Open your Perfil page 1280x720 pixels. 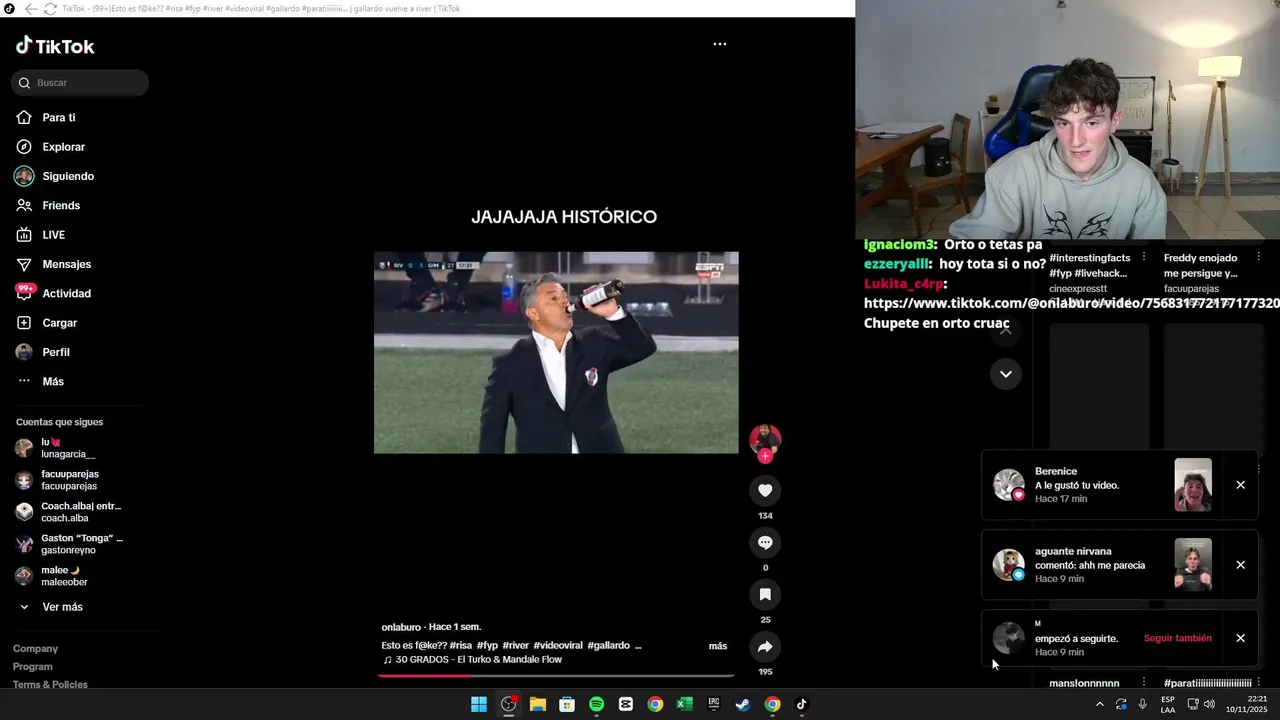tap(56, 352)
